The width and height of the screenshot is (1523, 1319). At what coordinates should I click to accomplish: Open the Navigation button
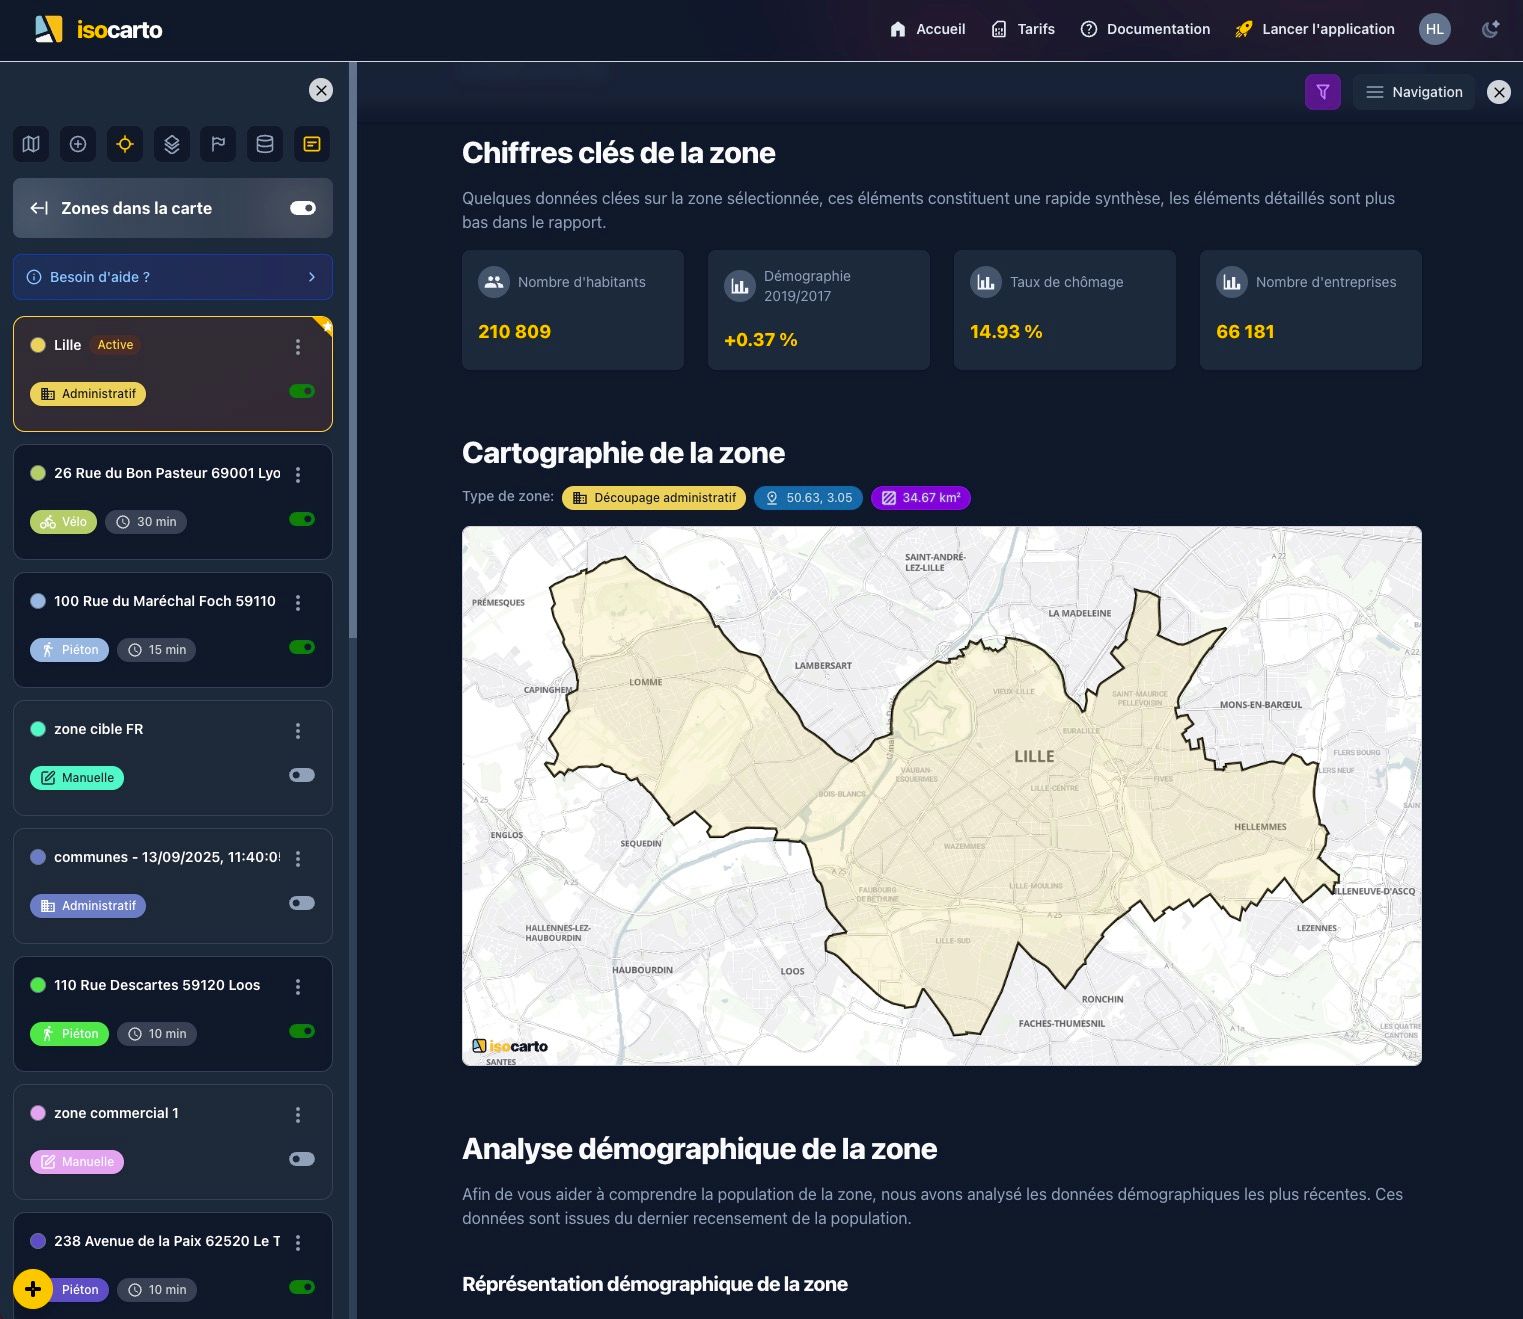coord(1413,92)
